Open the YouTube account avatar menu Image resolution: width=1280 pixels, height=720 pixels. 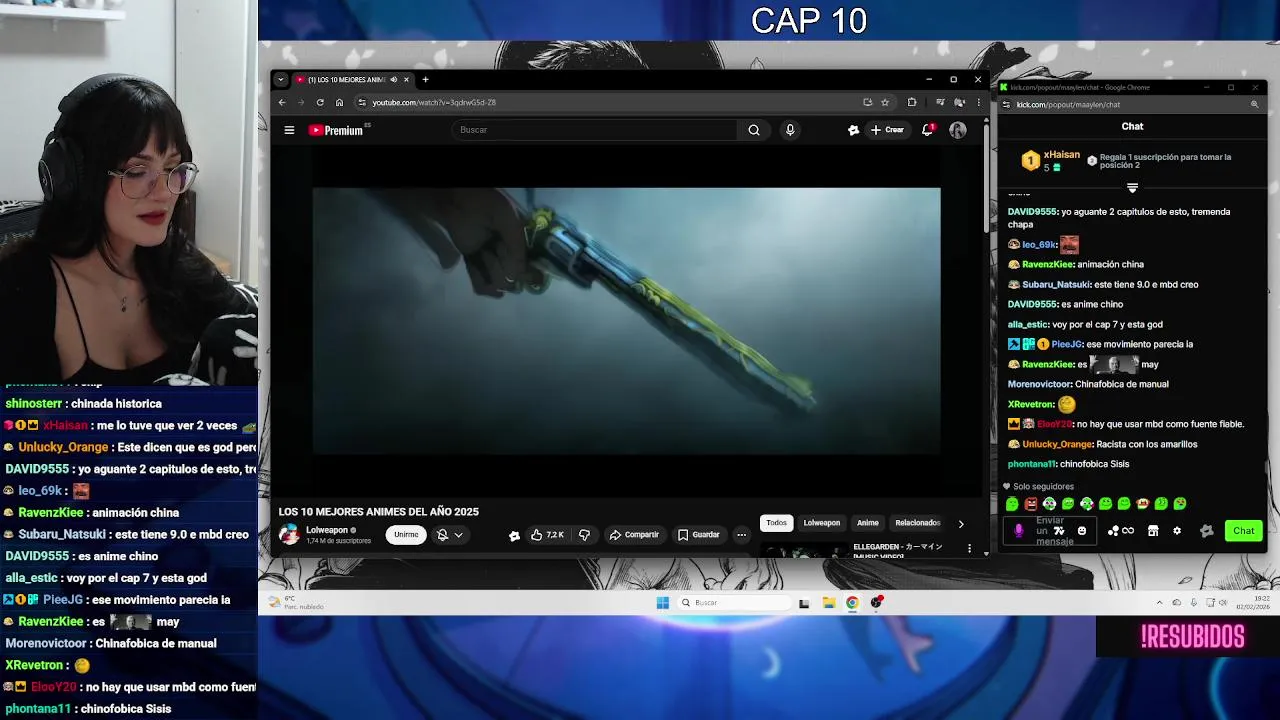point(958,130)
